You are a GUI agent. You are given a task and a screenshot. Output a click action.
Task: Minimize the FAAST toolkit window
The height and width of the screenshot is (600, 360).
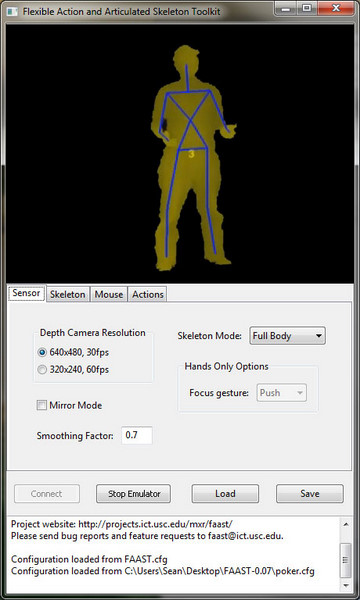[286, 8]
